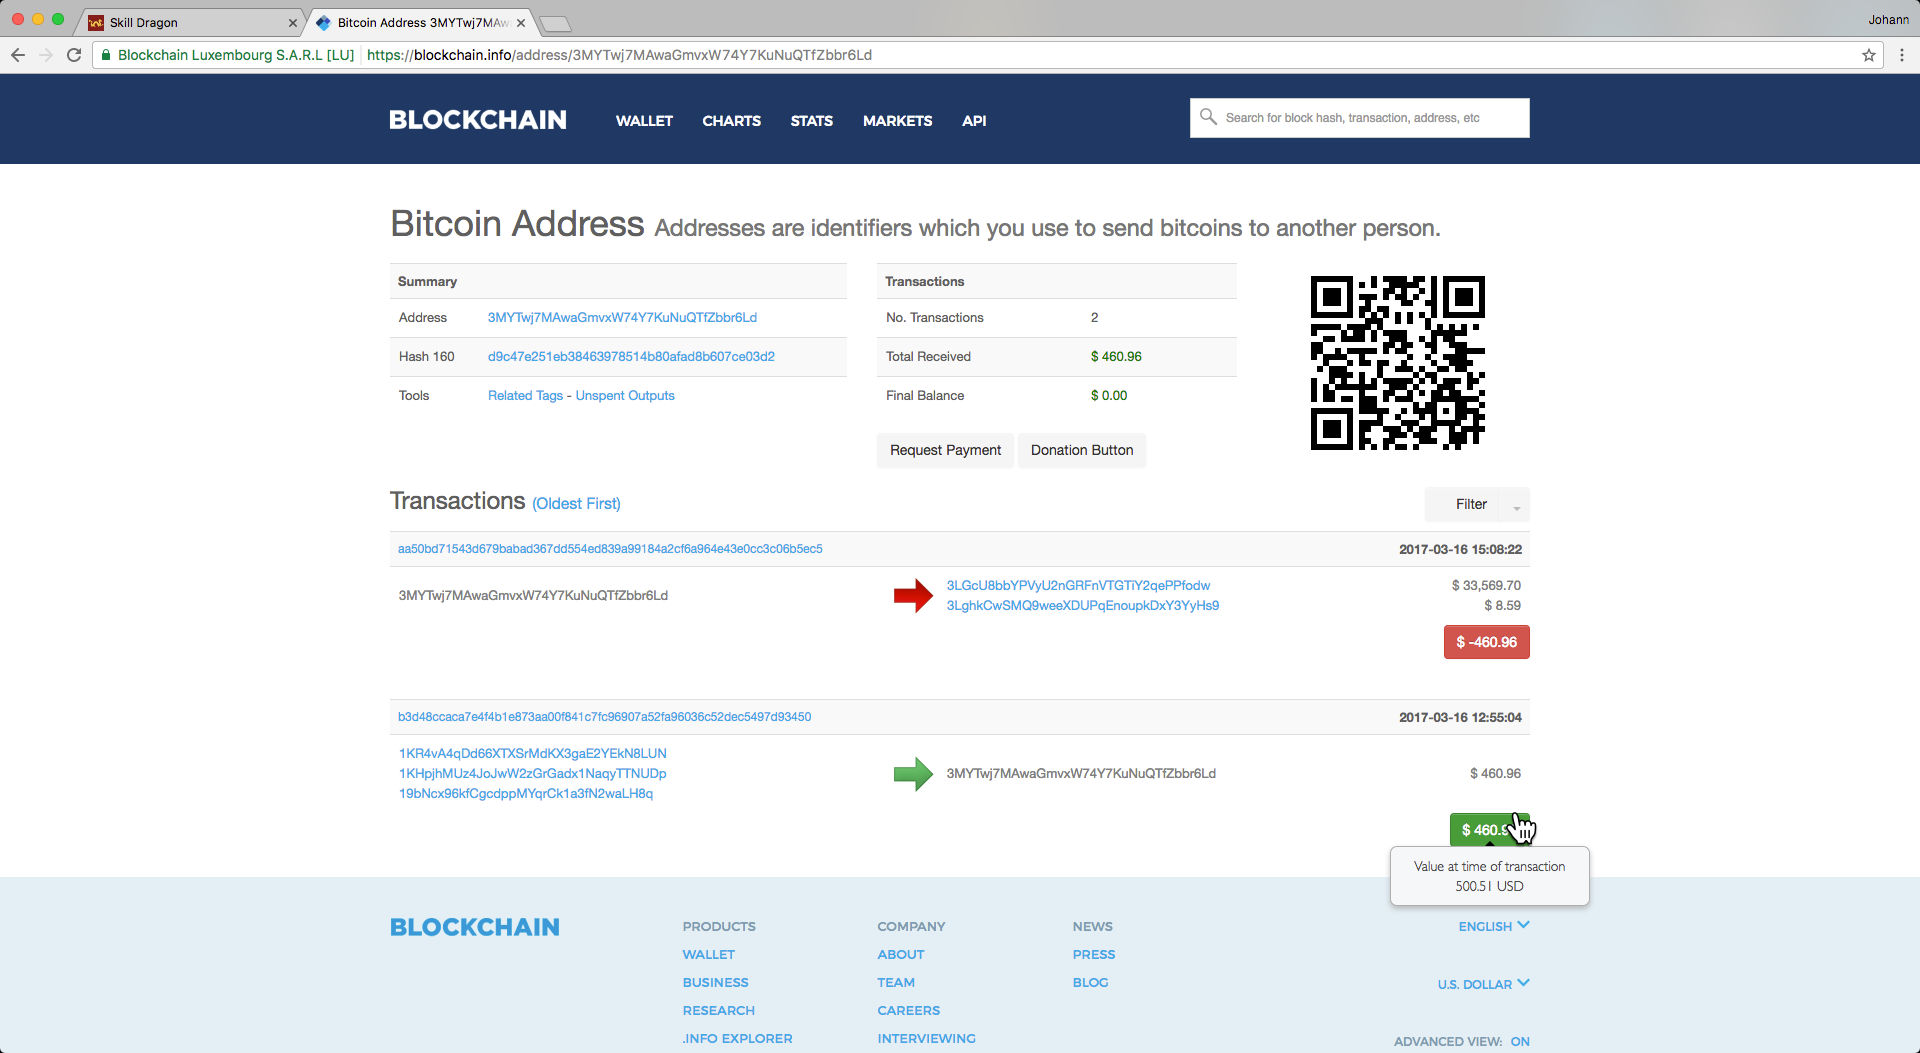
Task: Open output address 3LGcU8bbYPVyU2n...
Action: click(x=1078, y=585)
